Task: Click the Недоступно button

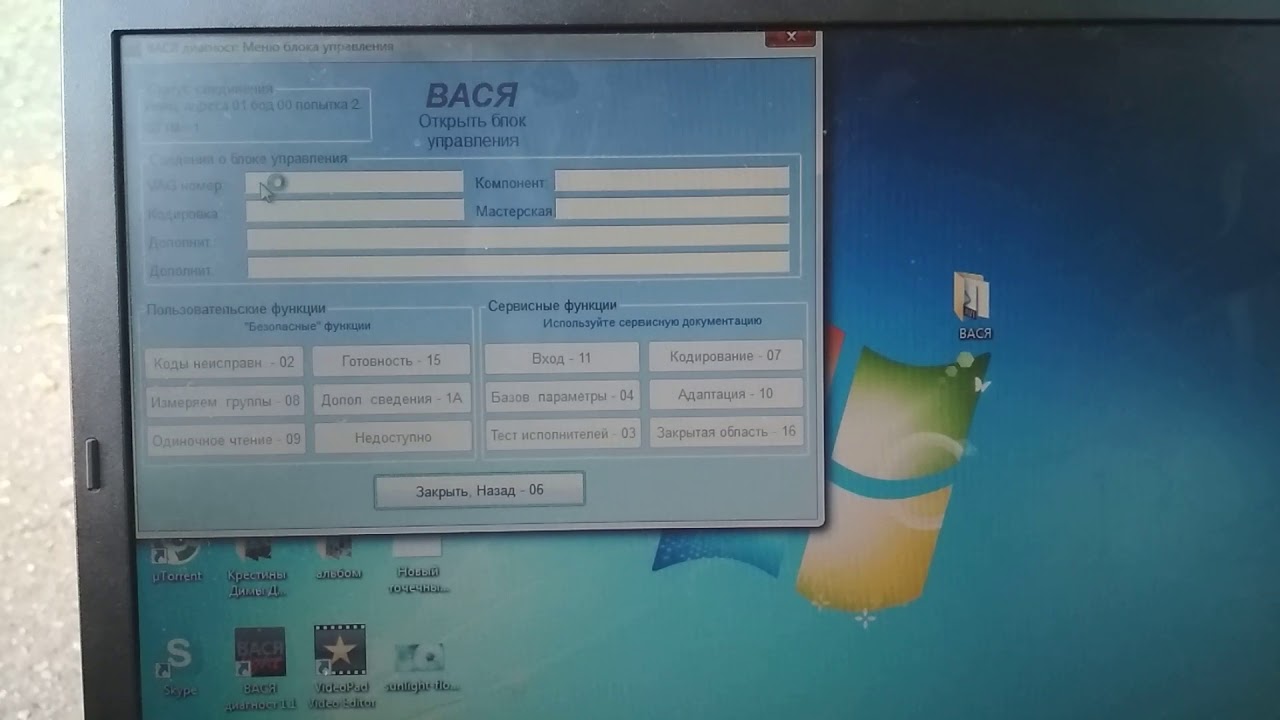Action: click(393, 437)
